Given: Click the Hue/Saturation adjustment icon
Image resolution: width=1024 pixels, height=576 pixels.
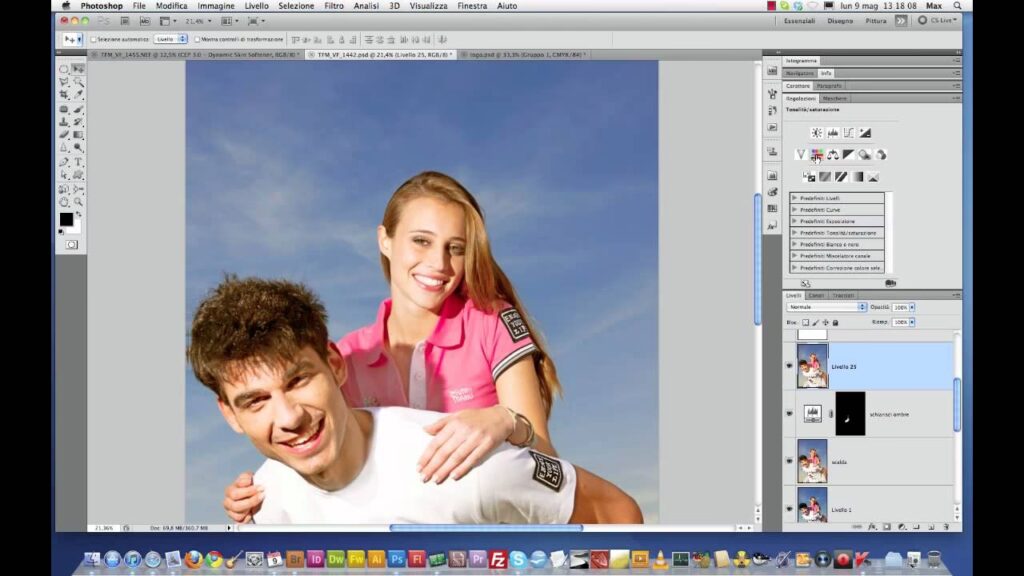Looking at the screenshot, I should pyautogui.click(x=816, y=155).
